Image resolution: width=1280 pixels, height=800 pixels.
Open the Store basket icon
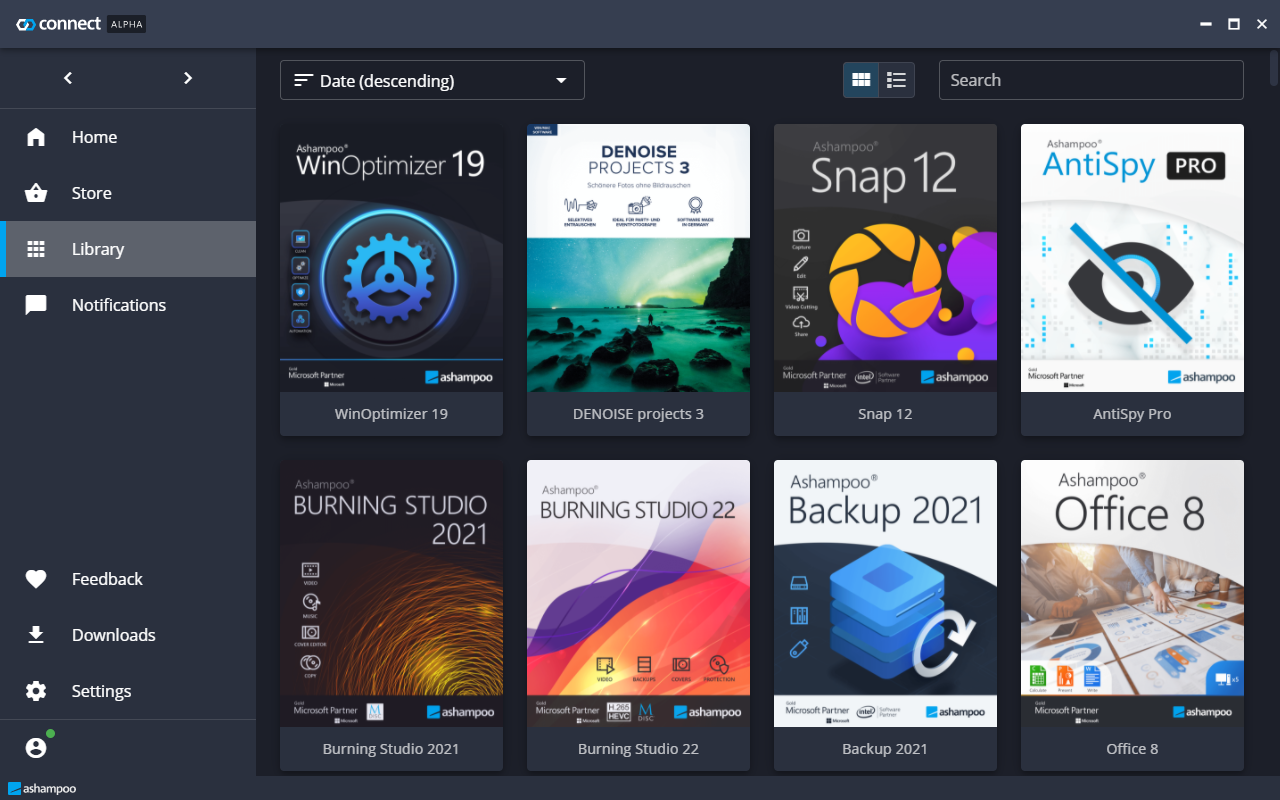pyautogui.click(x=36, y=193)
